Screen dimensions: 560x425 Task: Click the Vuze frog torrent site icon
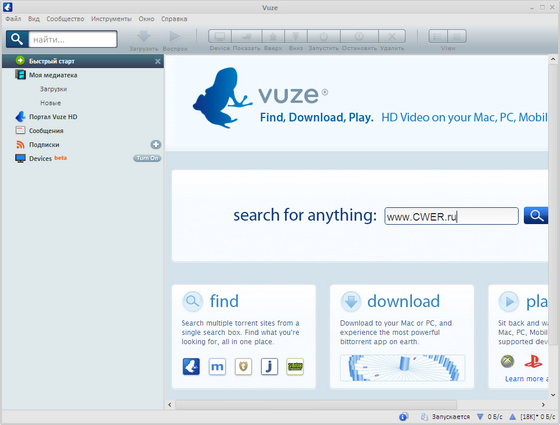(191, 366)
